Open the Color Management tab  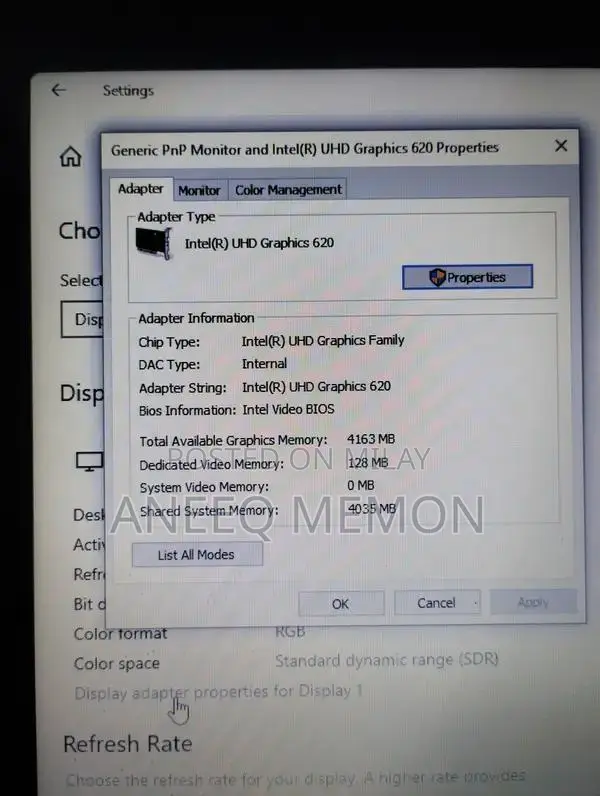pos(288,190)
